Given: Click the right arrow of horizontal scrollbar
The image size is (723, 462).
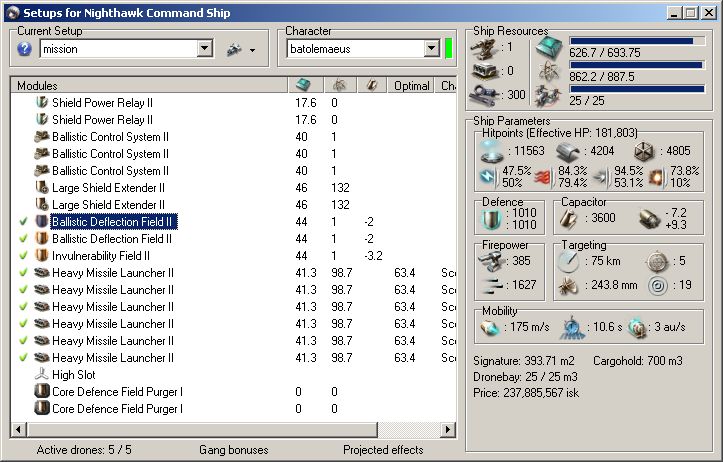Looking at the screenshot, I should point(447,430).
